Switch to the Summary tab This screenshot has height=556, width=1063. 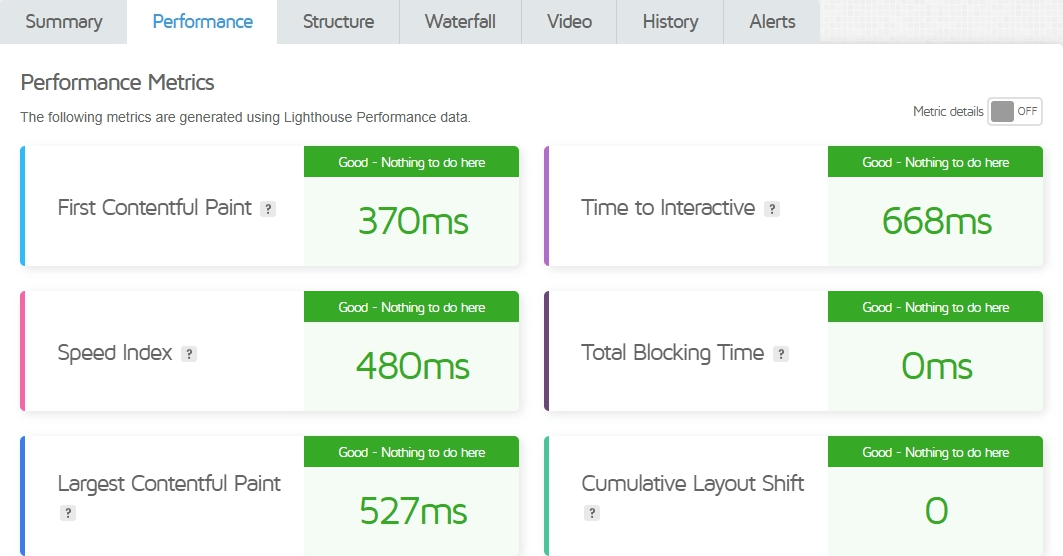click(64, 22)
